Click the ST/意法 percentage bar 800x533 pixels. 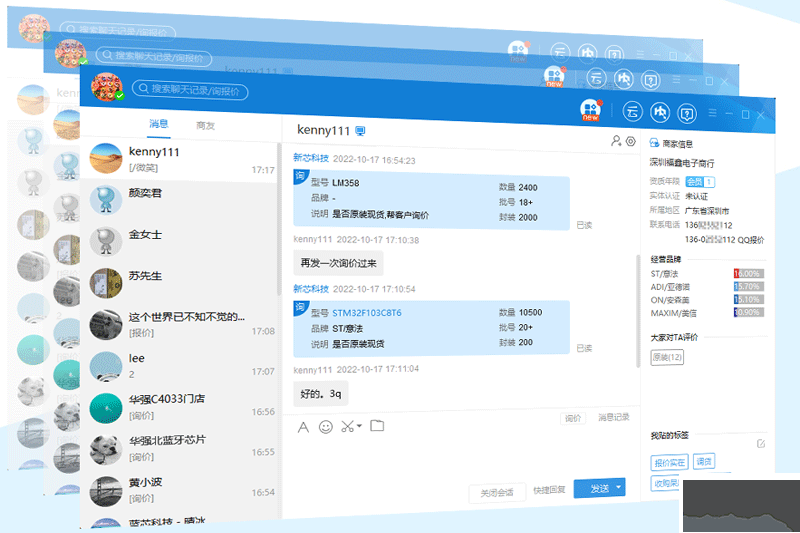point(748,273)
